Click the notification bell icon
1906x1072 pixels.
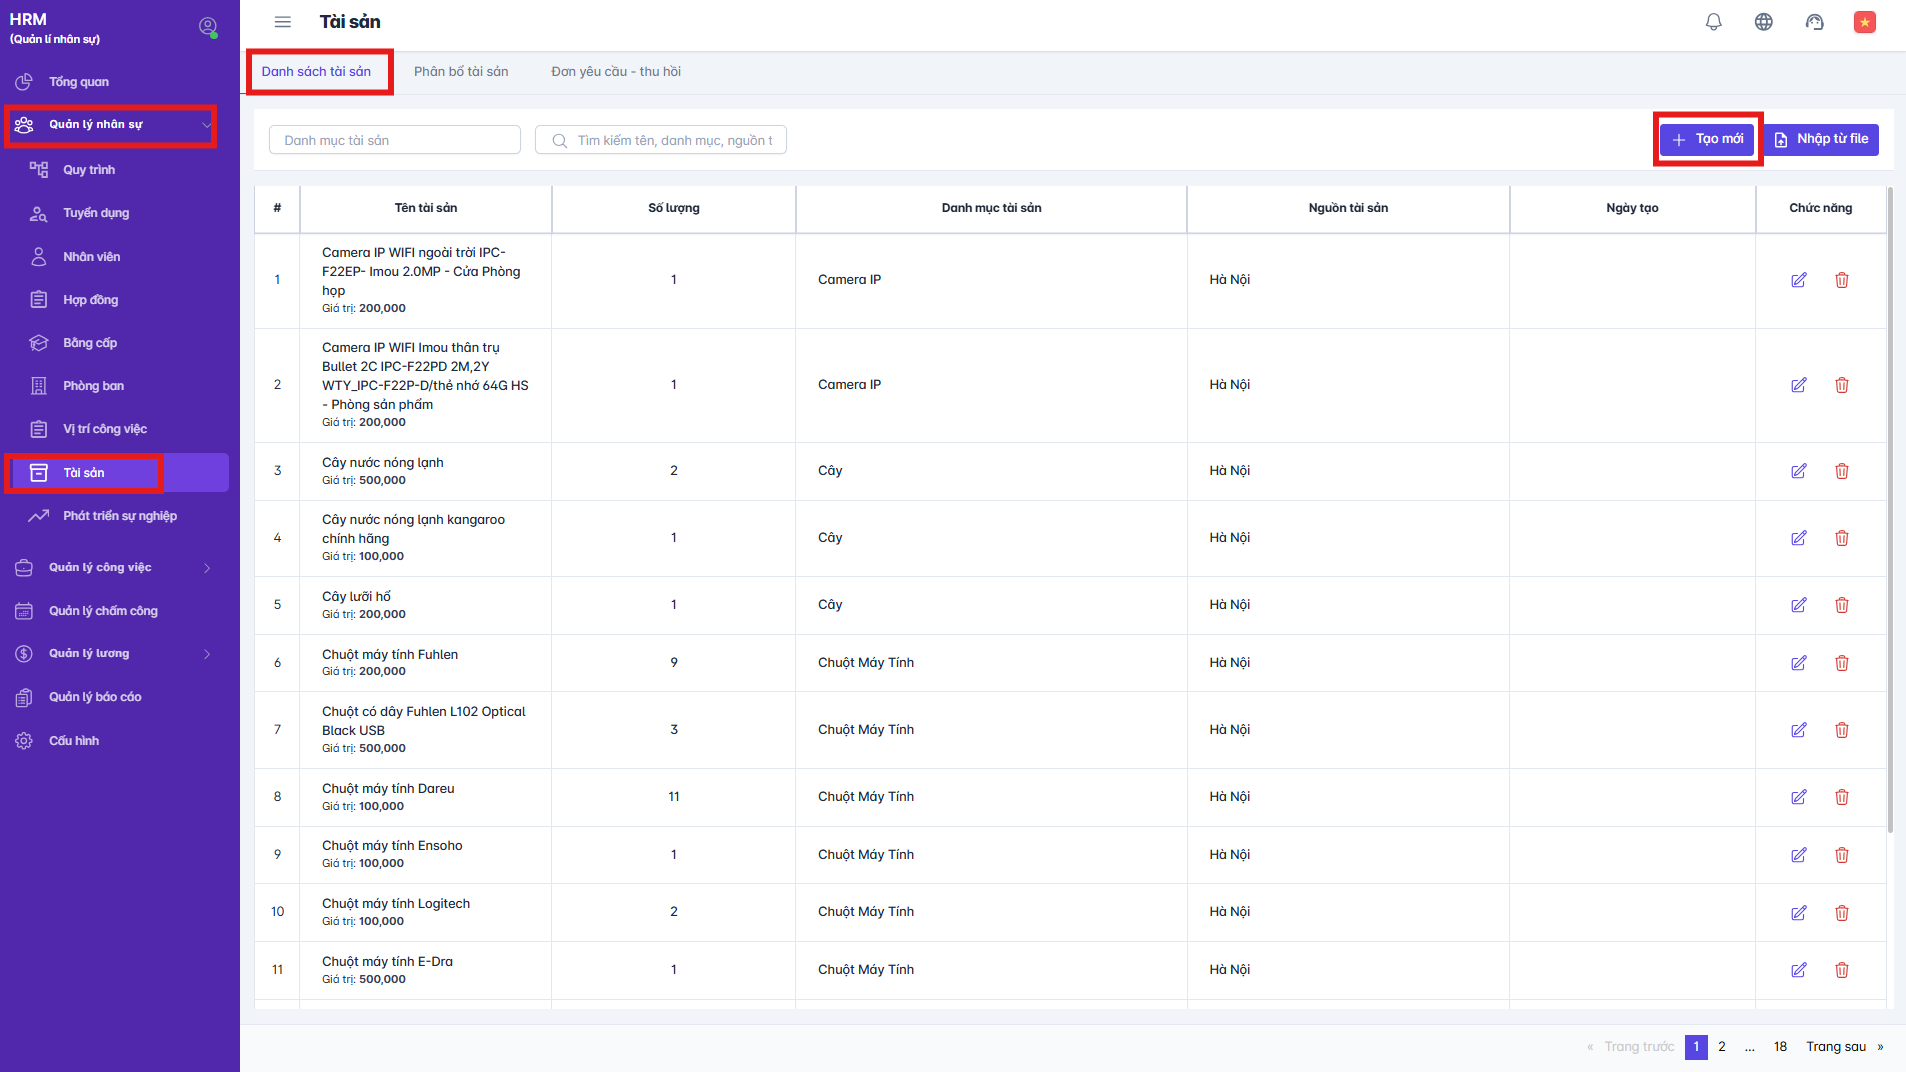1713,22
